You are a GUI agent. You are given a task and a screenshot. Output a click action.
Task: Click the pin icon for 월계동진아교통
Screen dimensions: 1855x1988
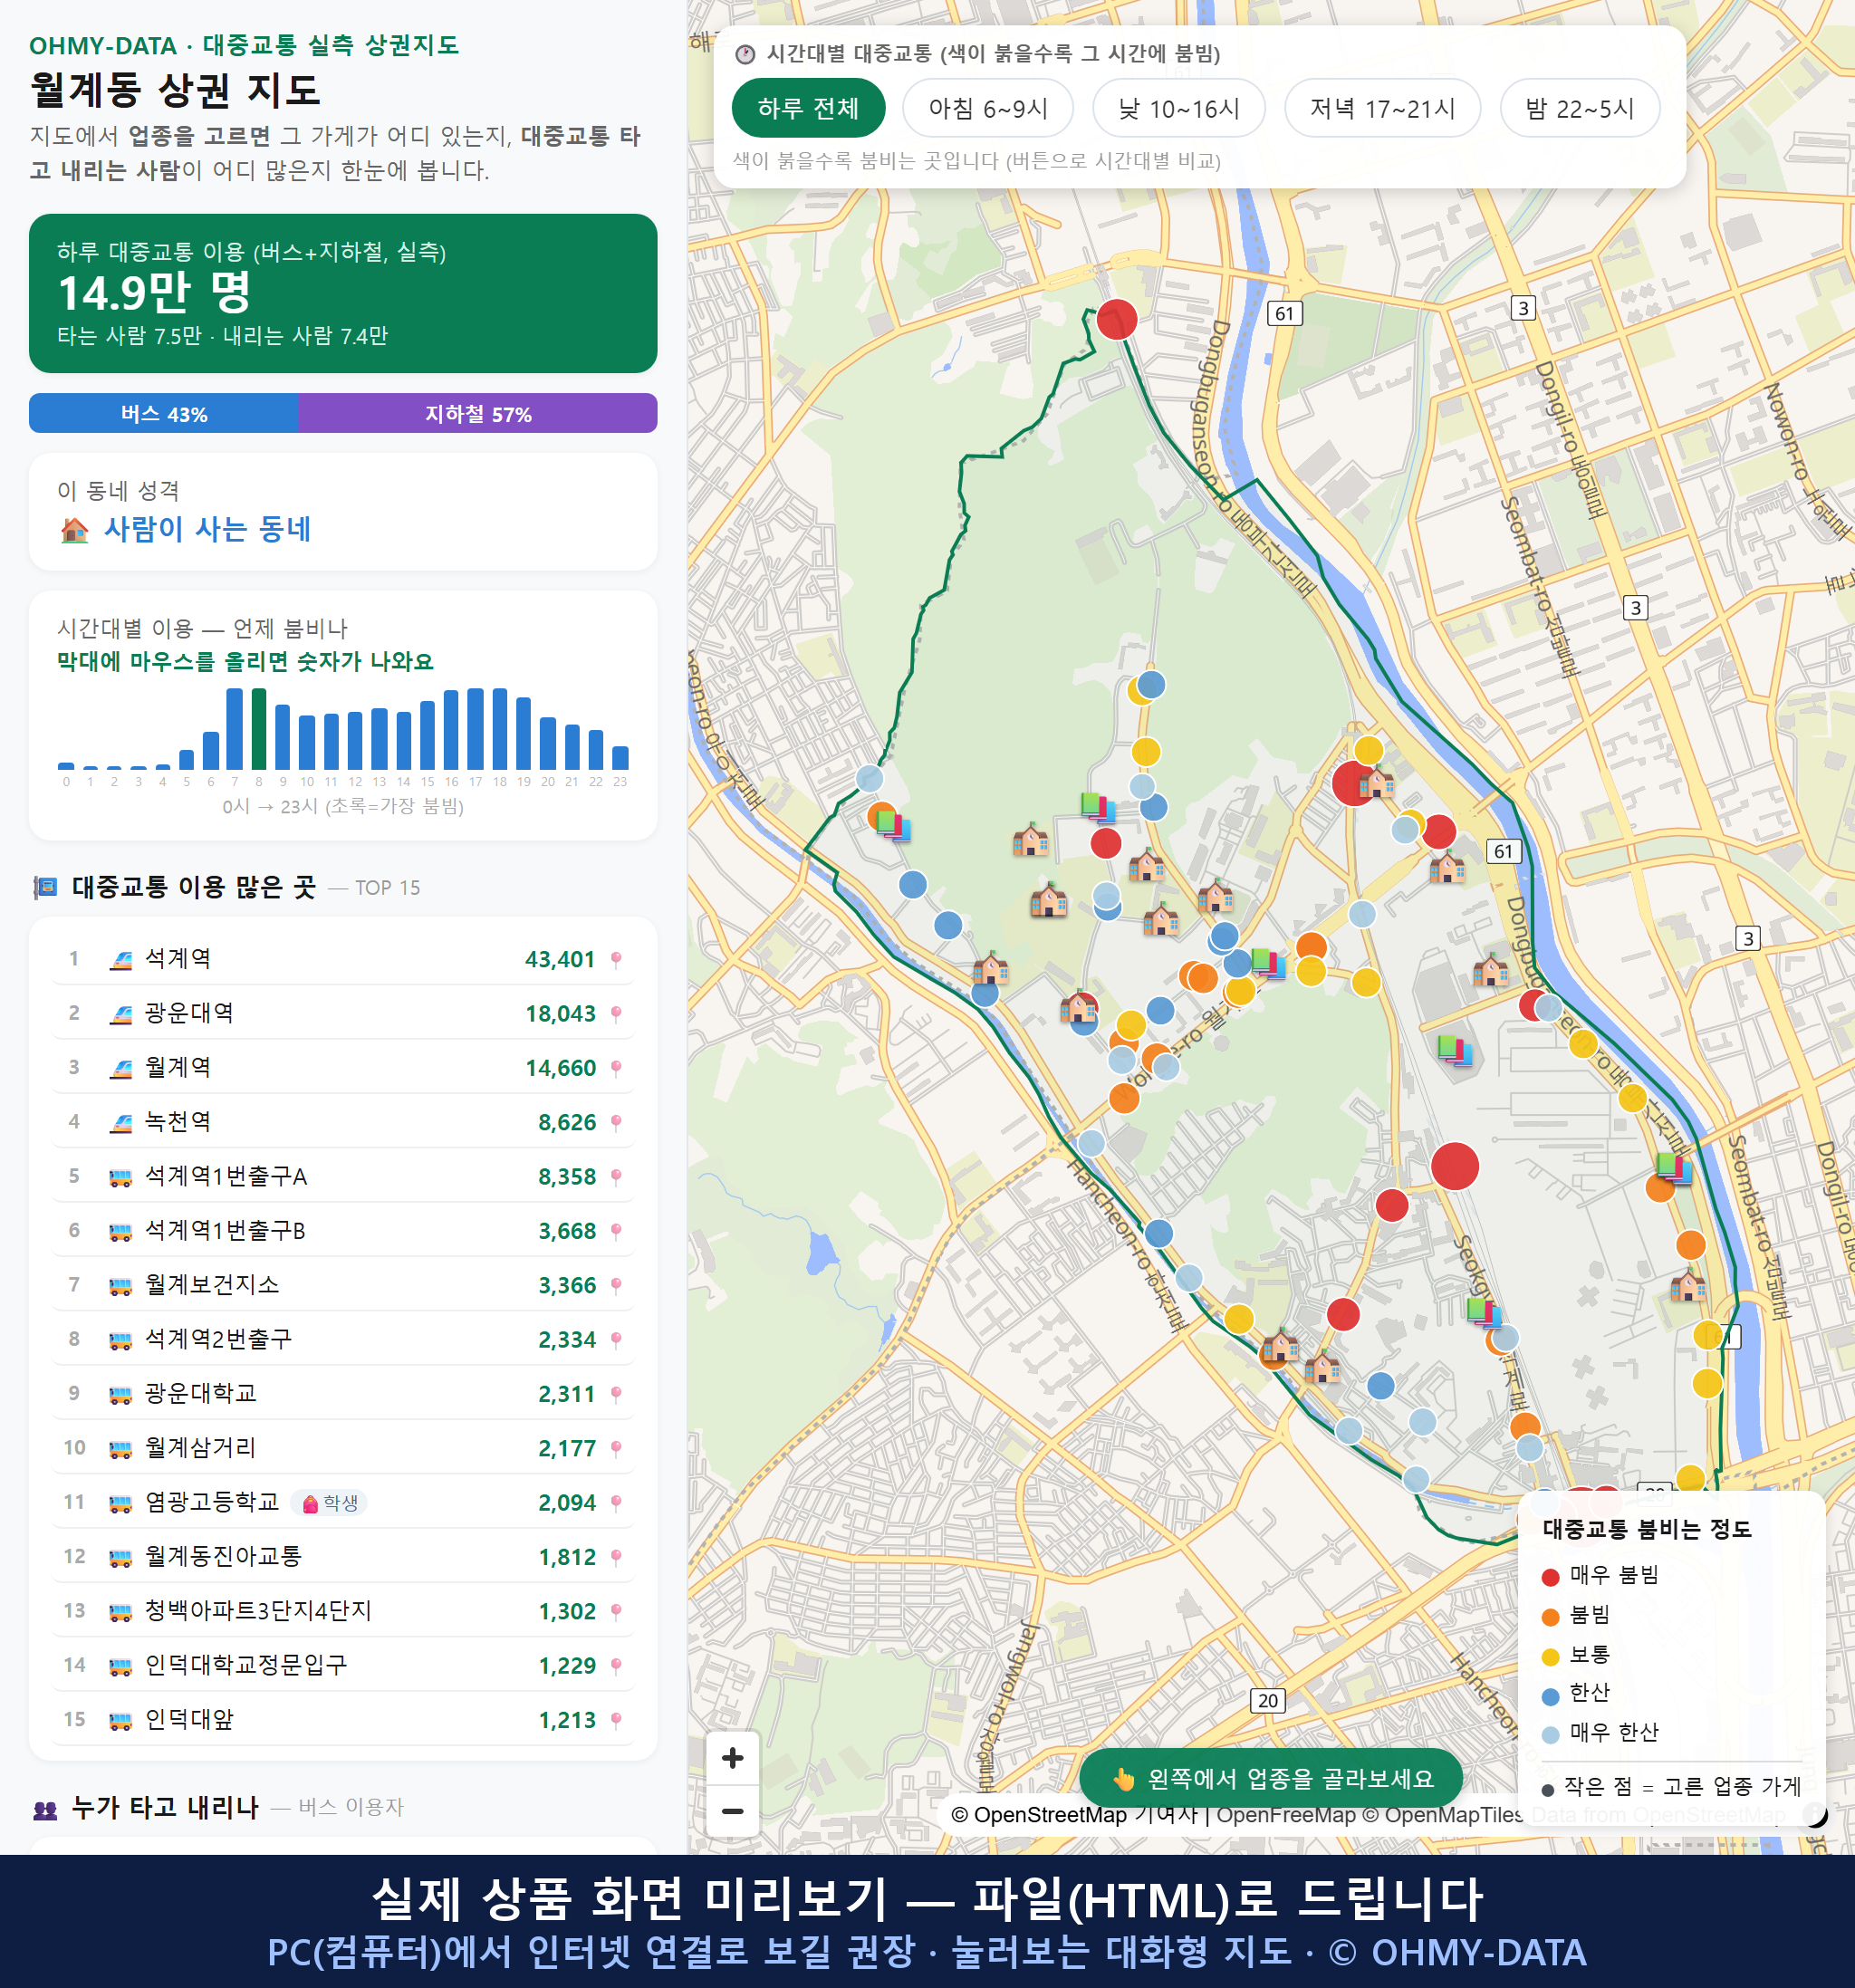pos(616,1557)
